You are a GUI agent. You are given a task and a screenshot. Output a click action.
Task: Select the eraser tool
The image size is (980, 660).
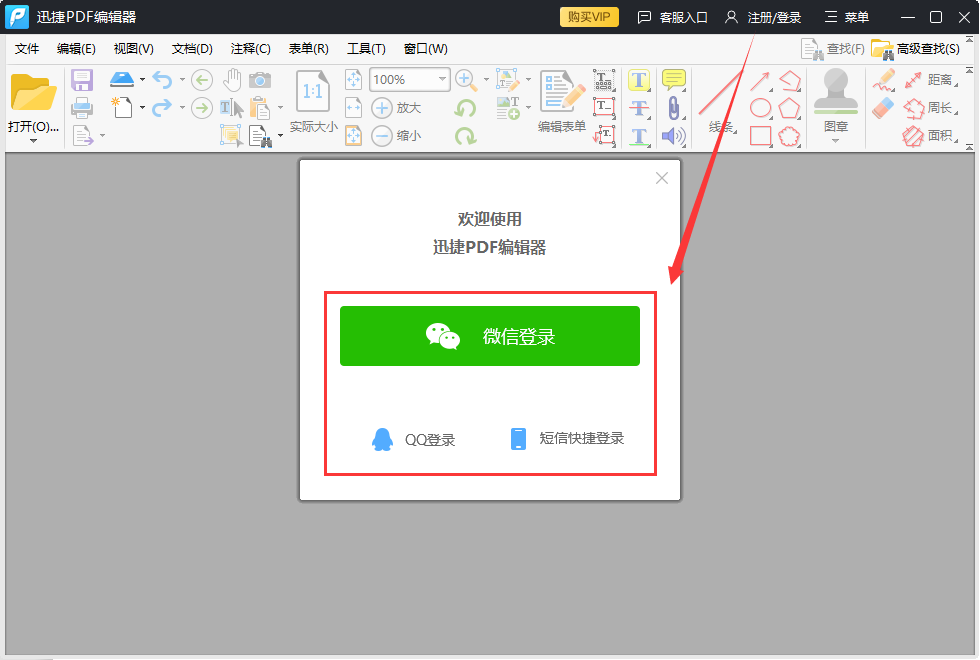883,108
